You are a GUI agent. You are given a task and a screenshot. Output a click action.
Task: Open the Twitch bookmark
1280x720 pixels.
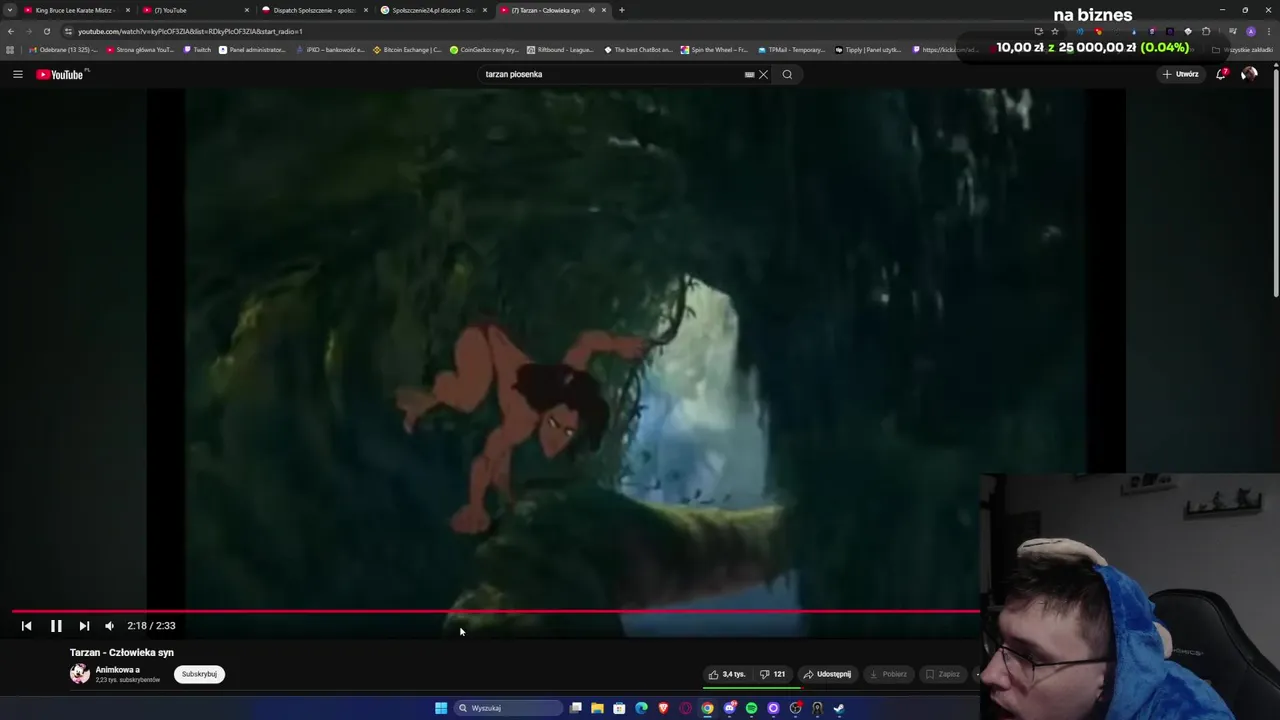(197, 49)
